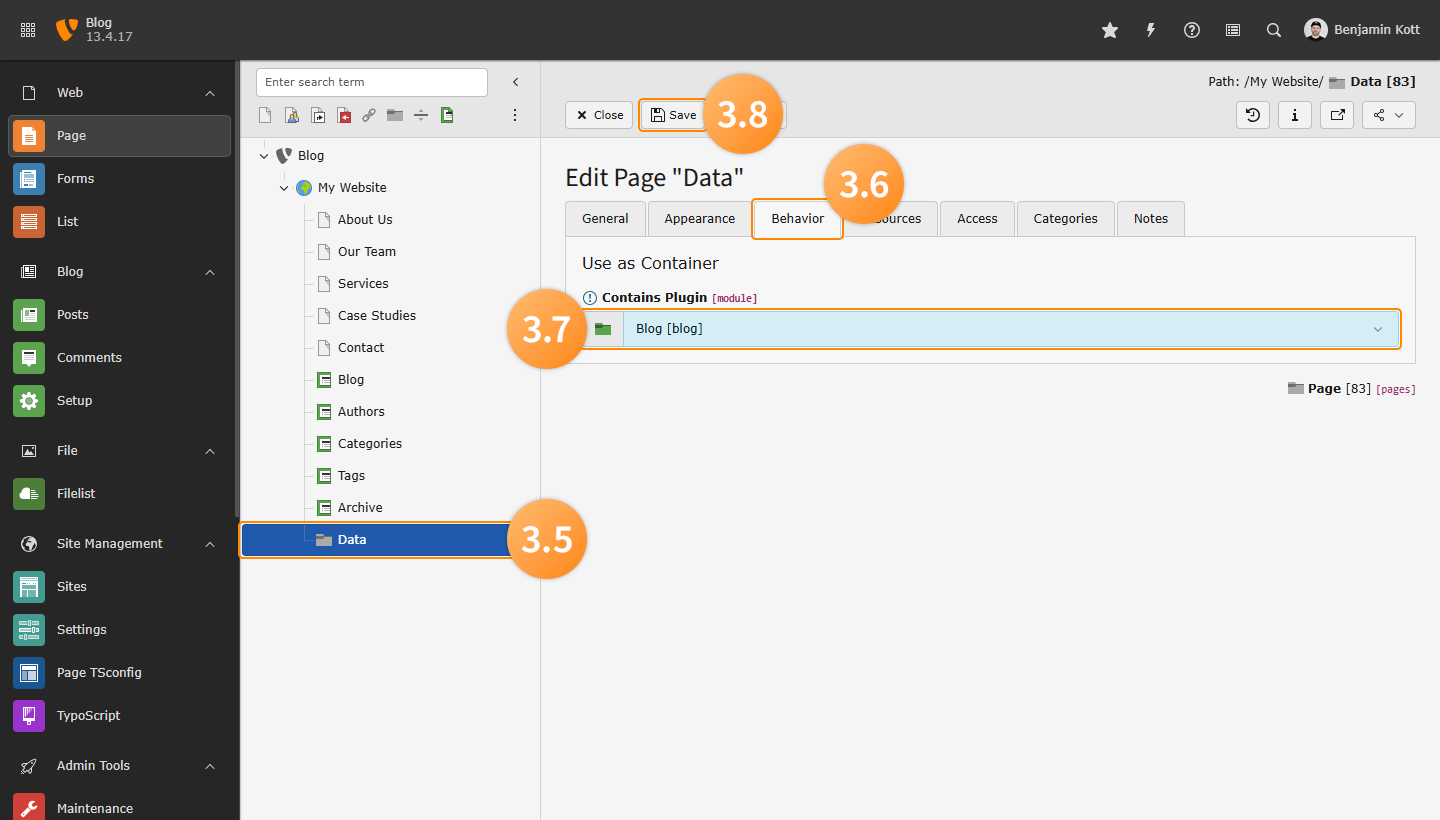Click the view webpage icon button
The width and height of the screenshot is (1440, 820).
[x=1336, y=115]
